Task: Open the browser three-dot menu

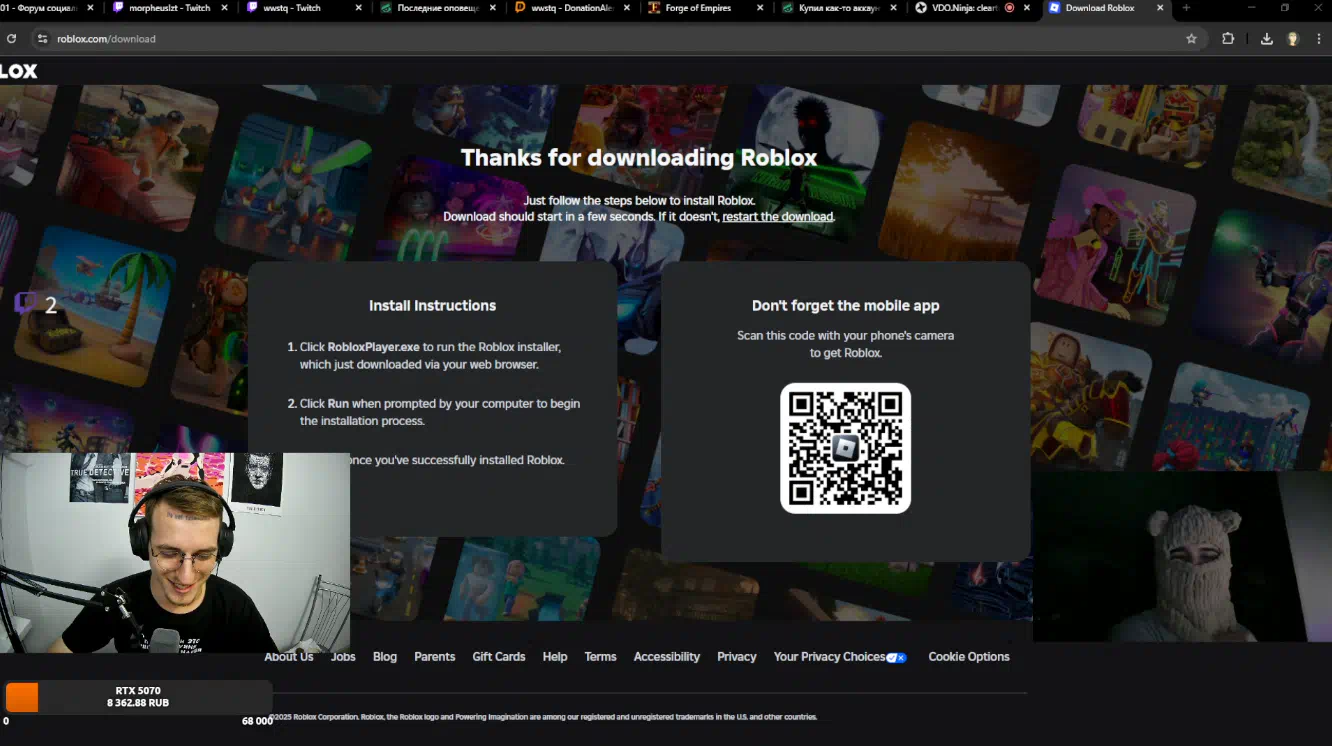Action: [1321, 39]
